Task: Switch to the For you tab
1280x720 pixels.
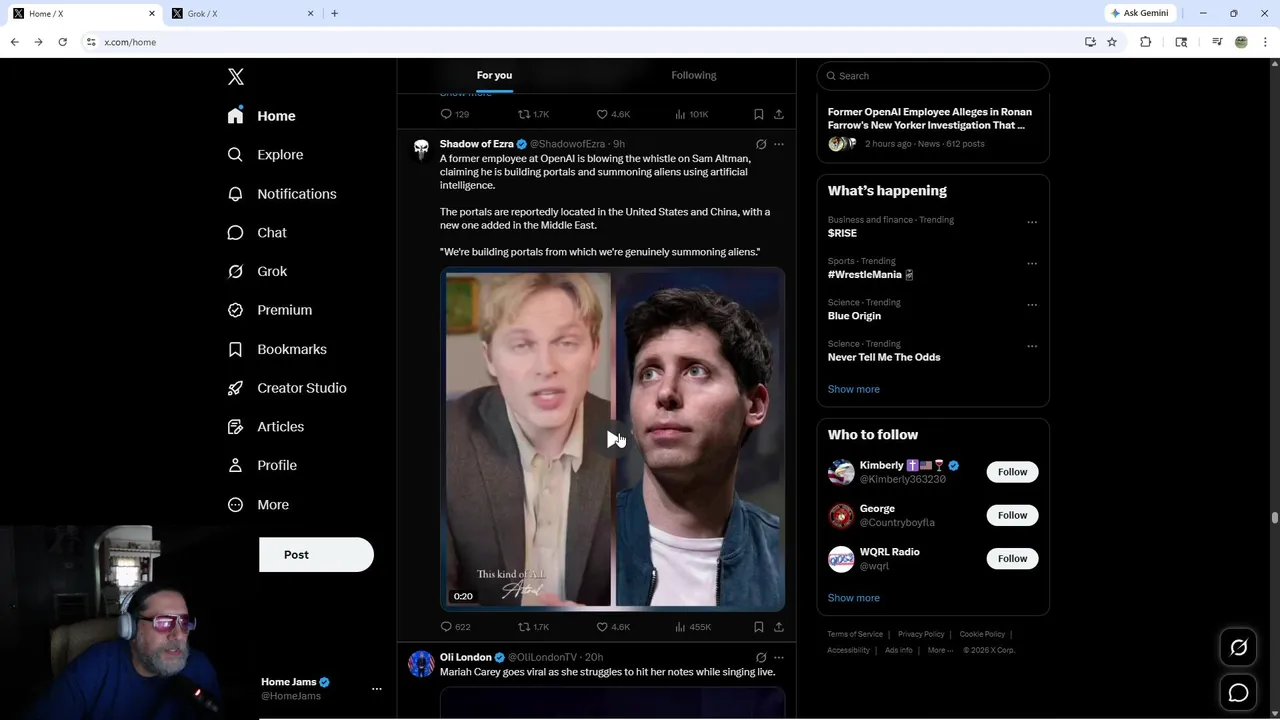Action: 494,75
